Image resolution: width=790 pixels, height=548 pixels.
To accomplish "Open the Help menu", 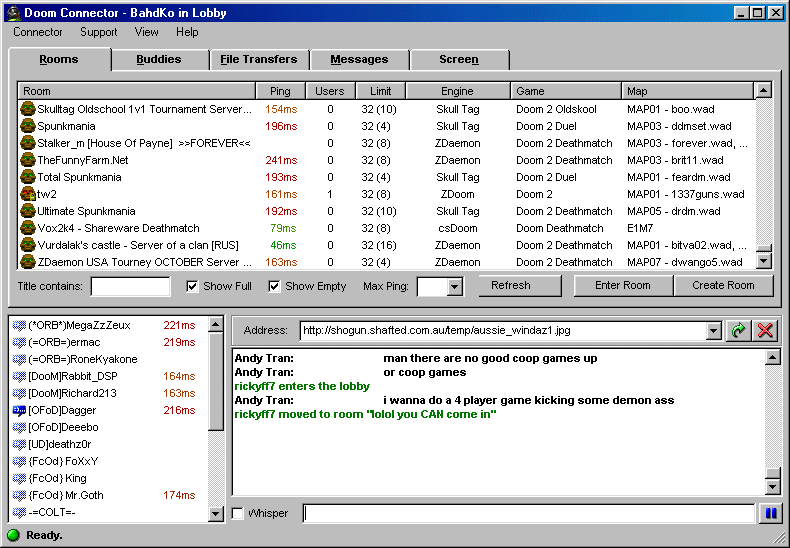I will click(187, 32).
